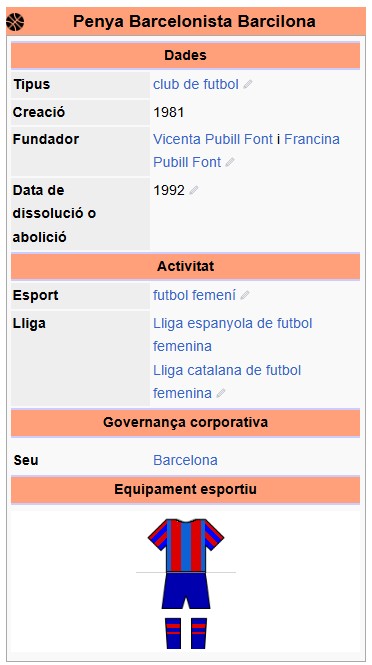Follow the Barcelona headquarters link
The image size is (372, 665).
[x=185, y=460]
